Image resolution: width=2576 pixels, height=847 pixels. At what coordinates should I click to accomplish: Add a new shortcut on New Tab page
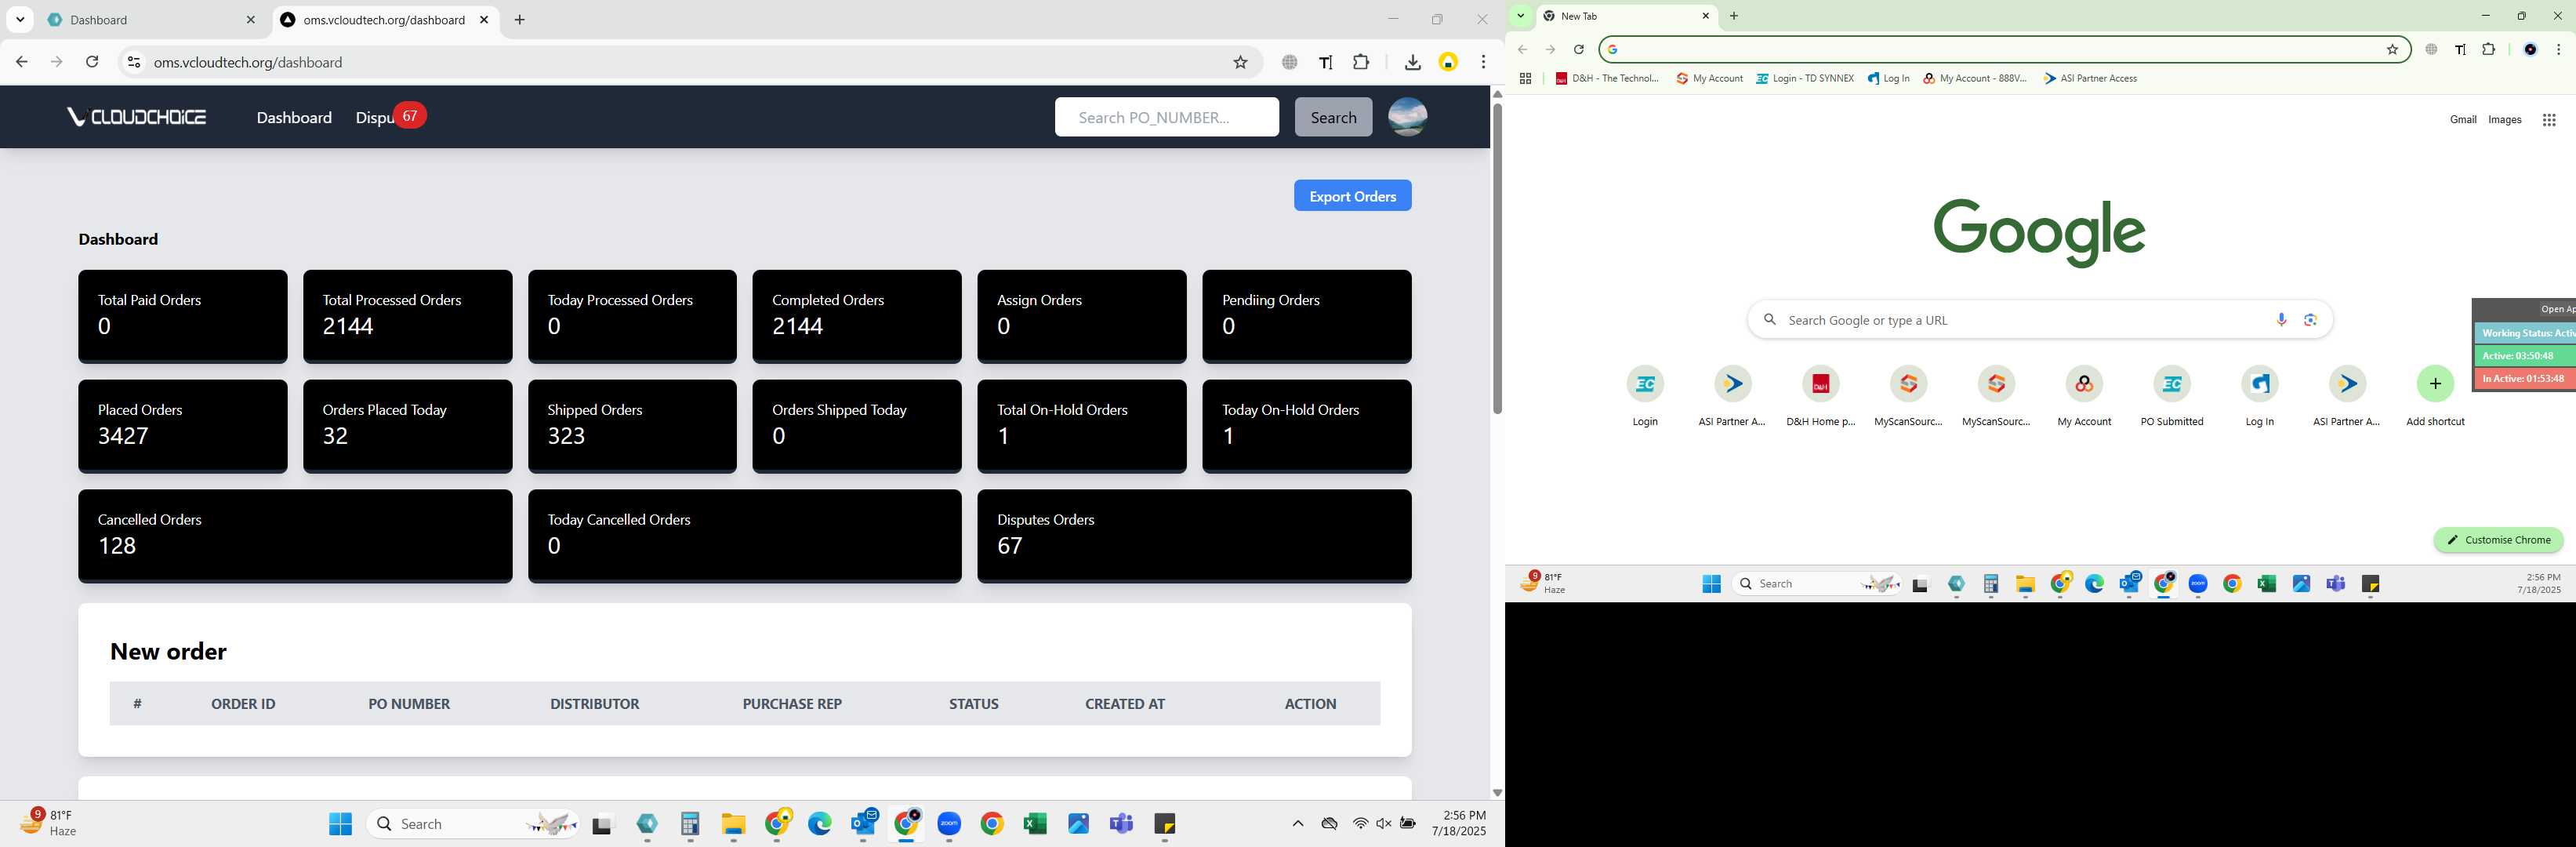(2435, 397)
